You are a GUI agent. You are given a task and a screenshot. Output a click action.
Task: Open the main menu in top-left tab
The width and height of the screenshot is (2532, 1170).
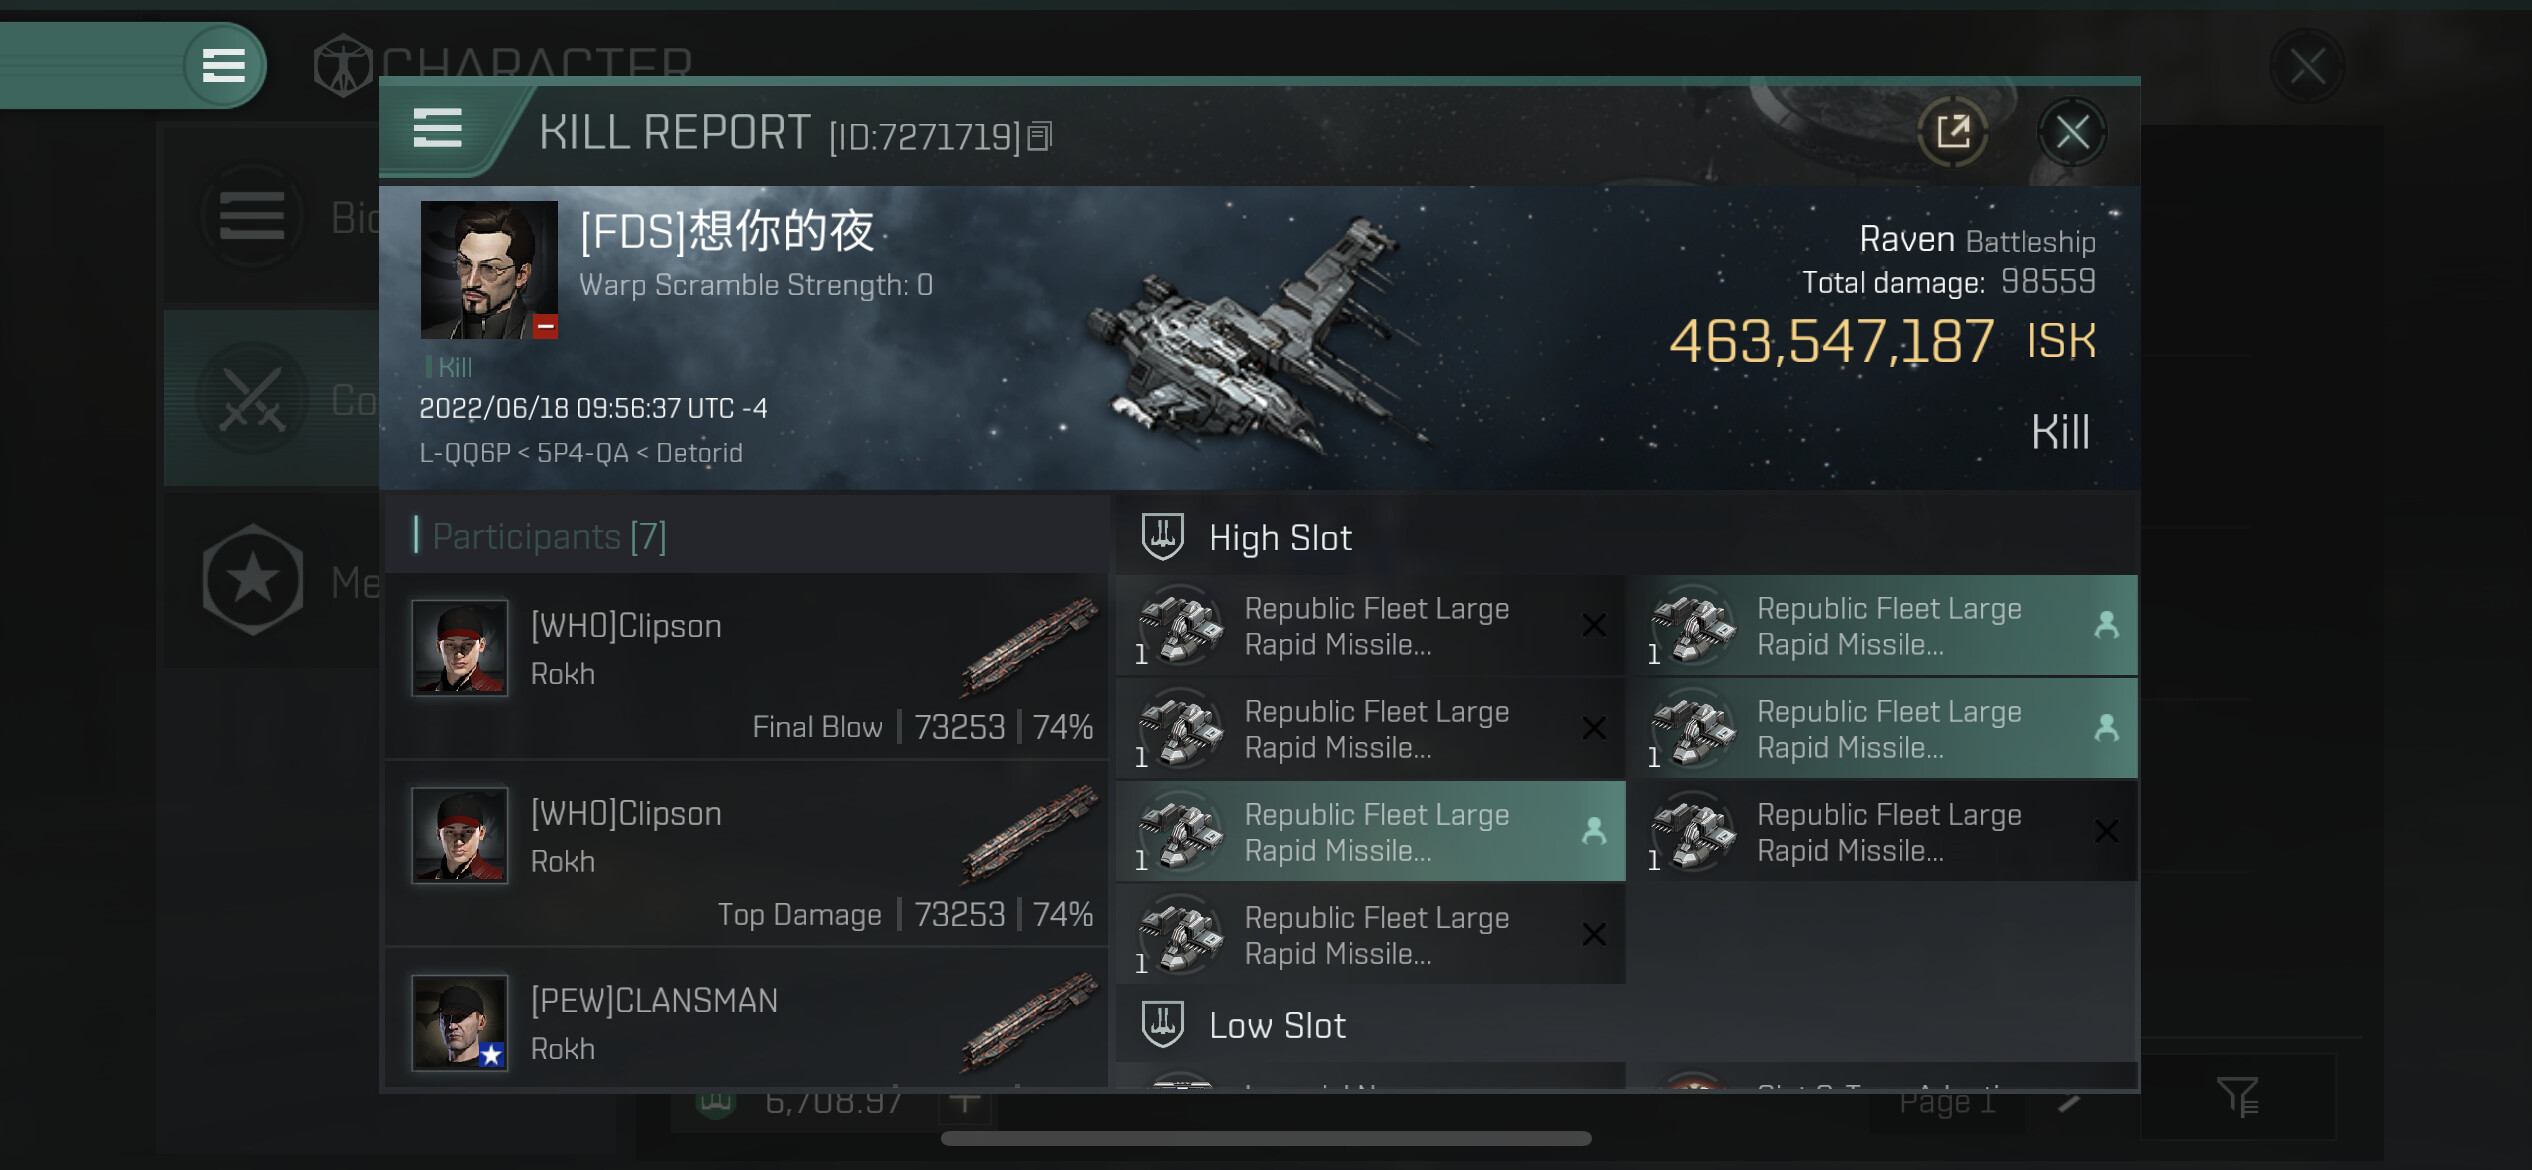(x=224, y=66)
